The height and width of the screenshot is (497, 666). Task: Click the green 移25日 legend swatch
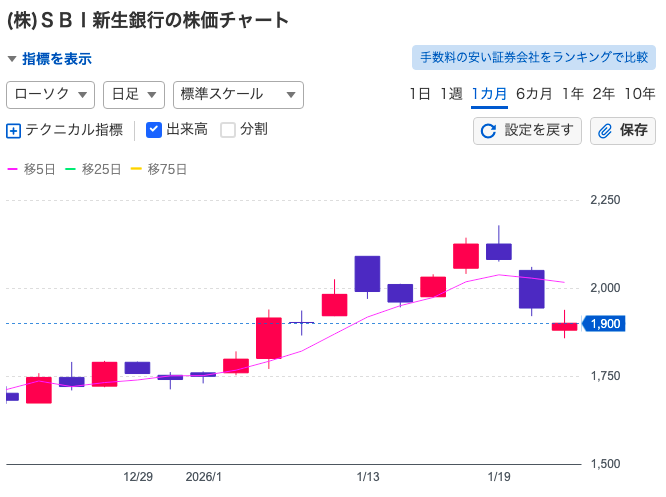coord(72,169)
